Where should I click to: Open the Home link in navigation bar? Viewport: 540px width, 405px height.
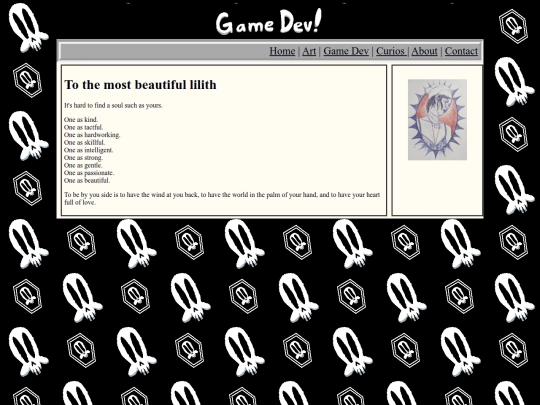pyautogui.click(x=282, y=51)
